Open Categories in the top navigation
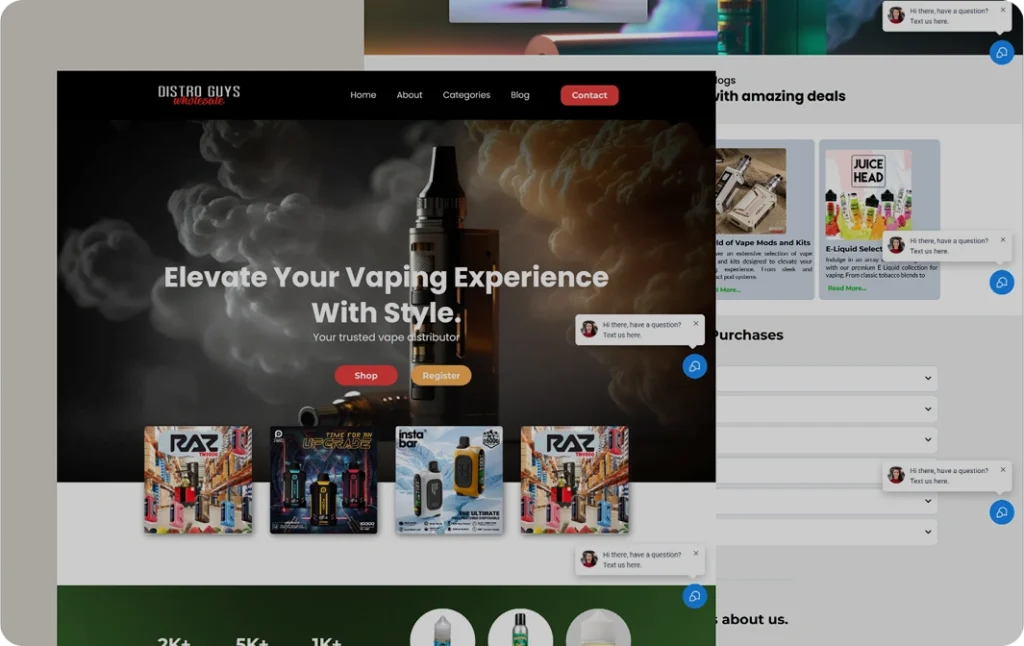Viewport: 1024px width, 646px height. click(x=466, y=95)
